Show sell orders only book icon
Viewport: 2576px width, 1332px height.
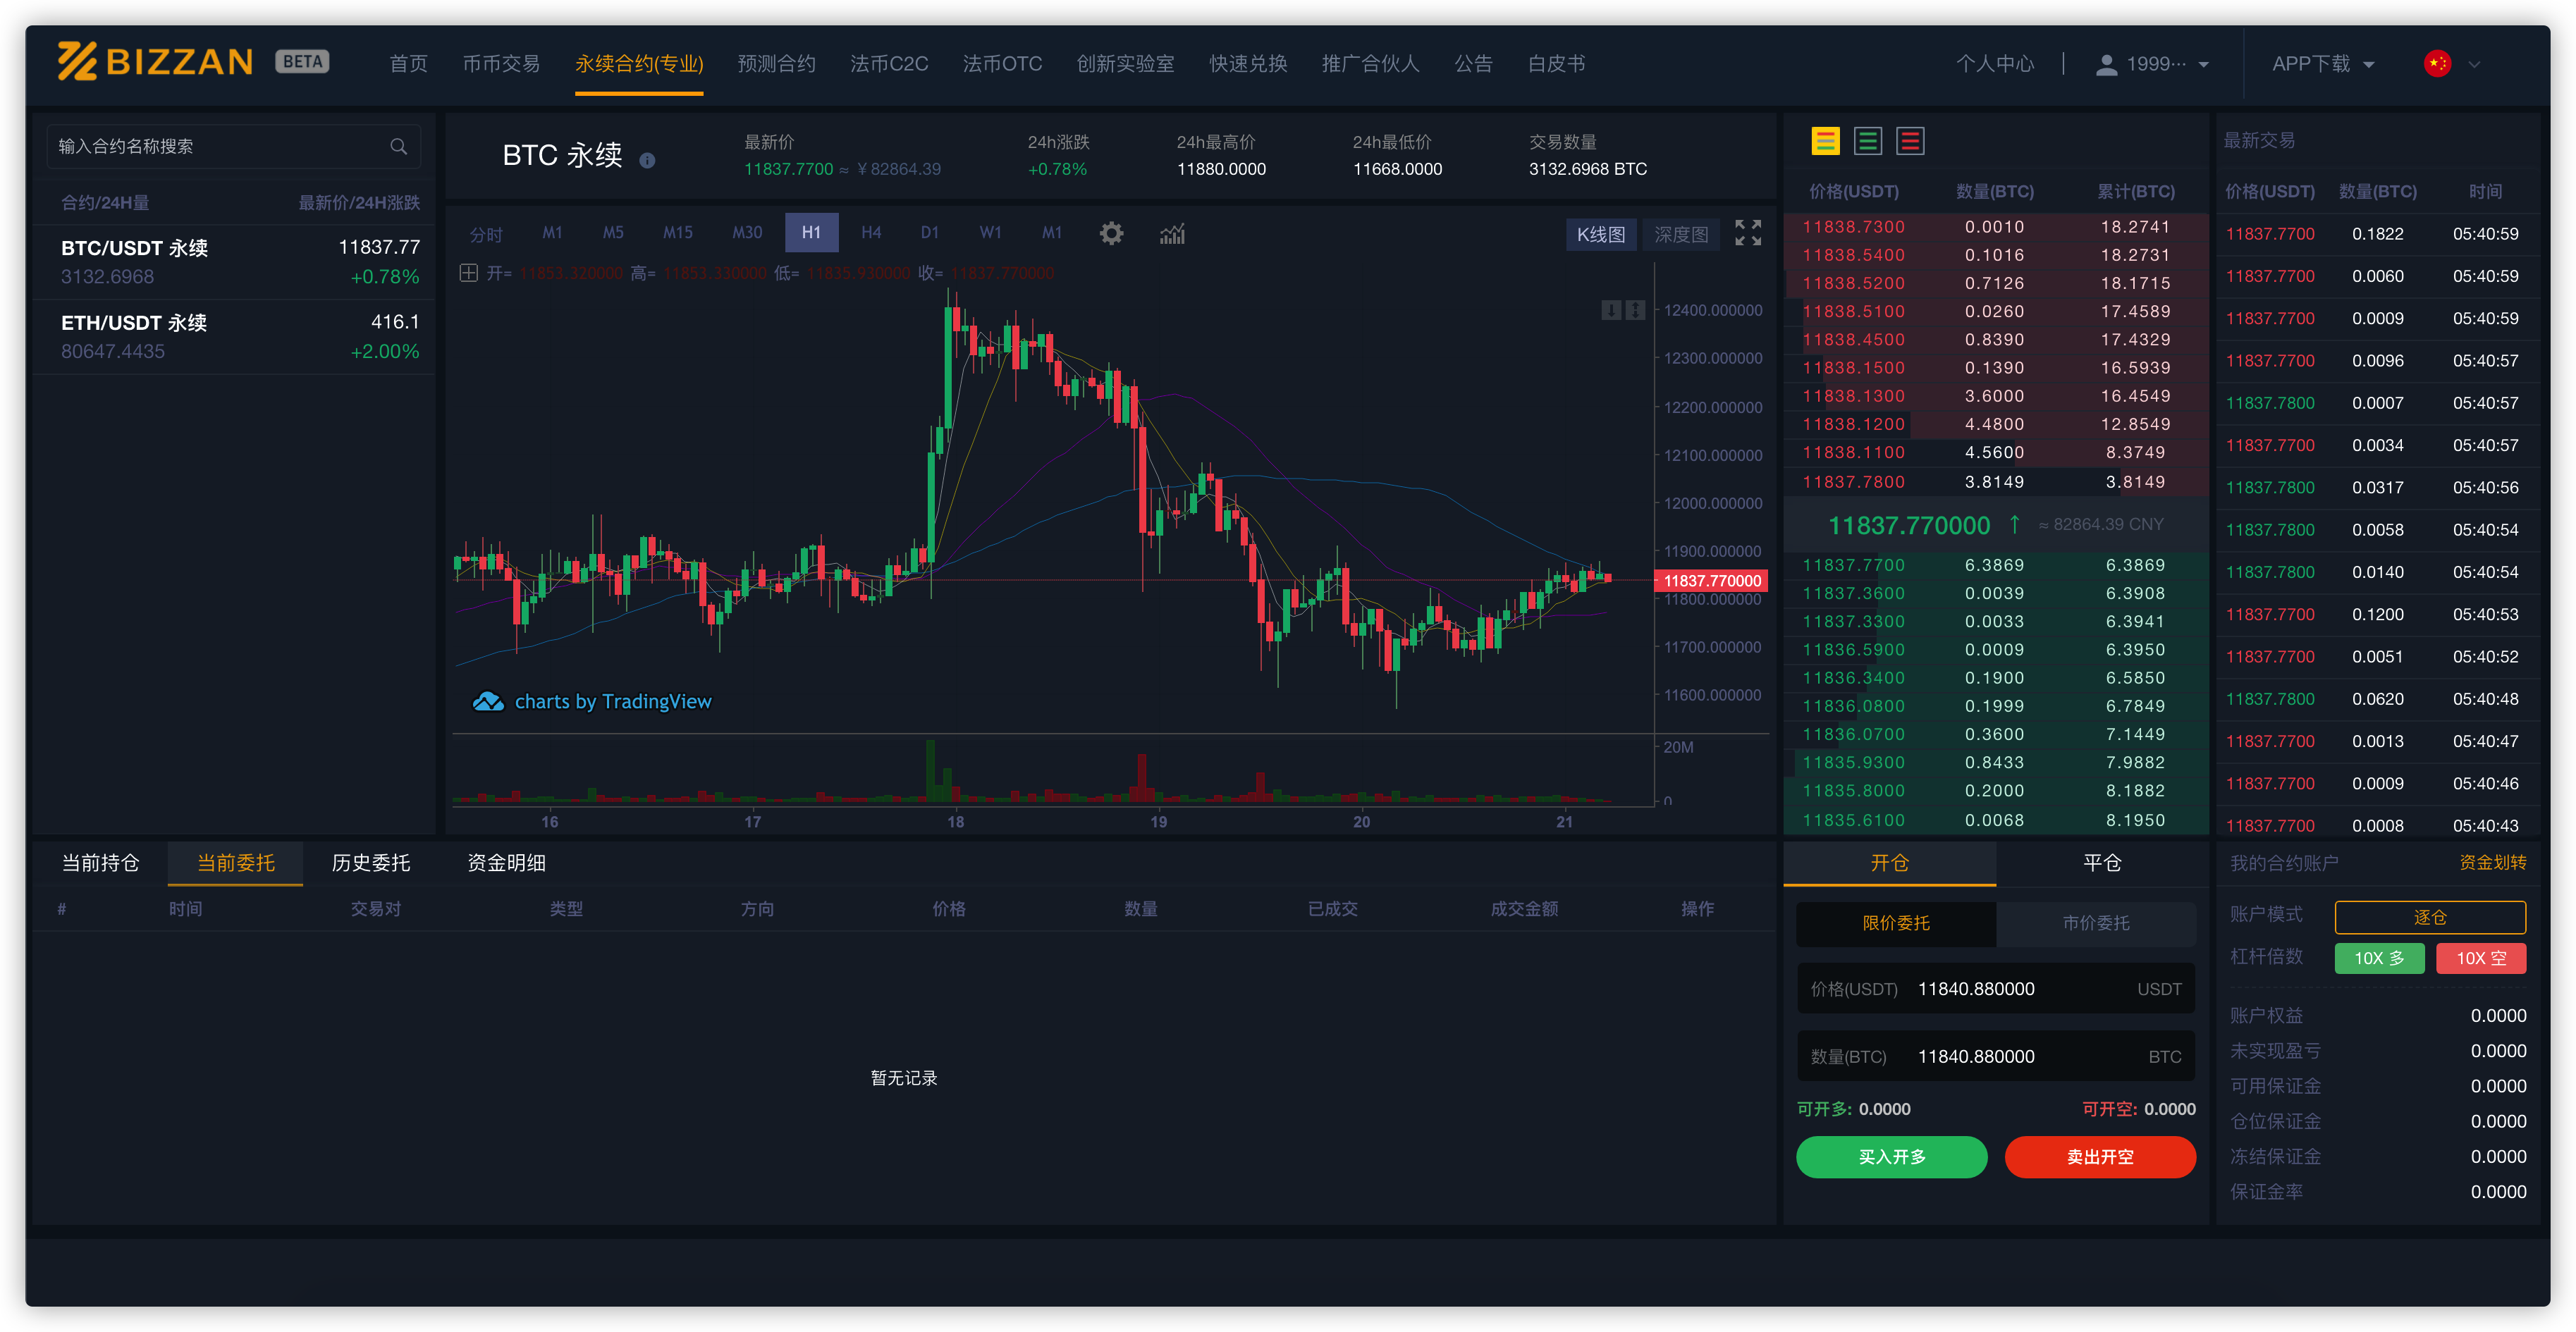click(x=1910, y=141)
